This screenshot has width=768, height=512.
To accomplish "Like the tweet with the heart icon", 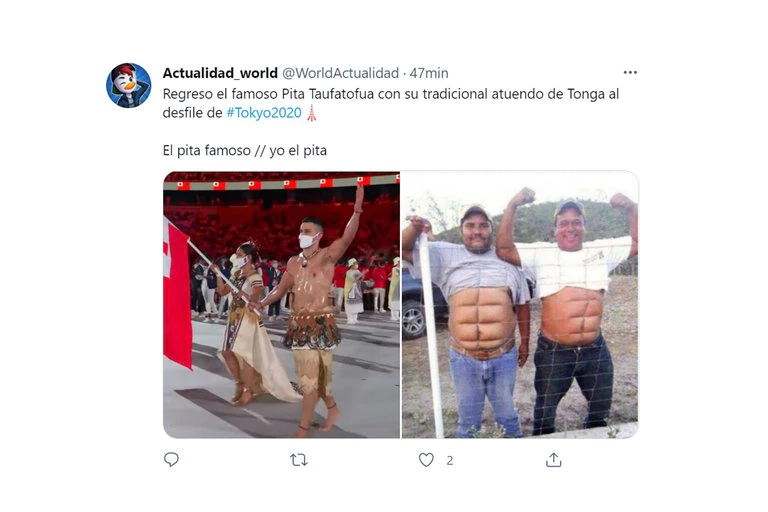I will (x=426, y=460).
